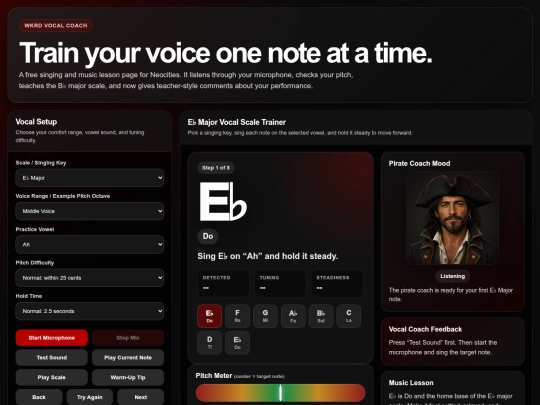The width and height of the screenshot is (540, 405).
Task: Click the TUNING readout box
Action: tap(280, 283)
